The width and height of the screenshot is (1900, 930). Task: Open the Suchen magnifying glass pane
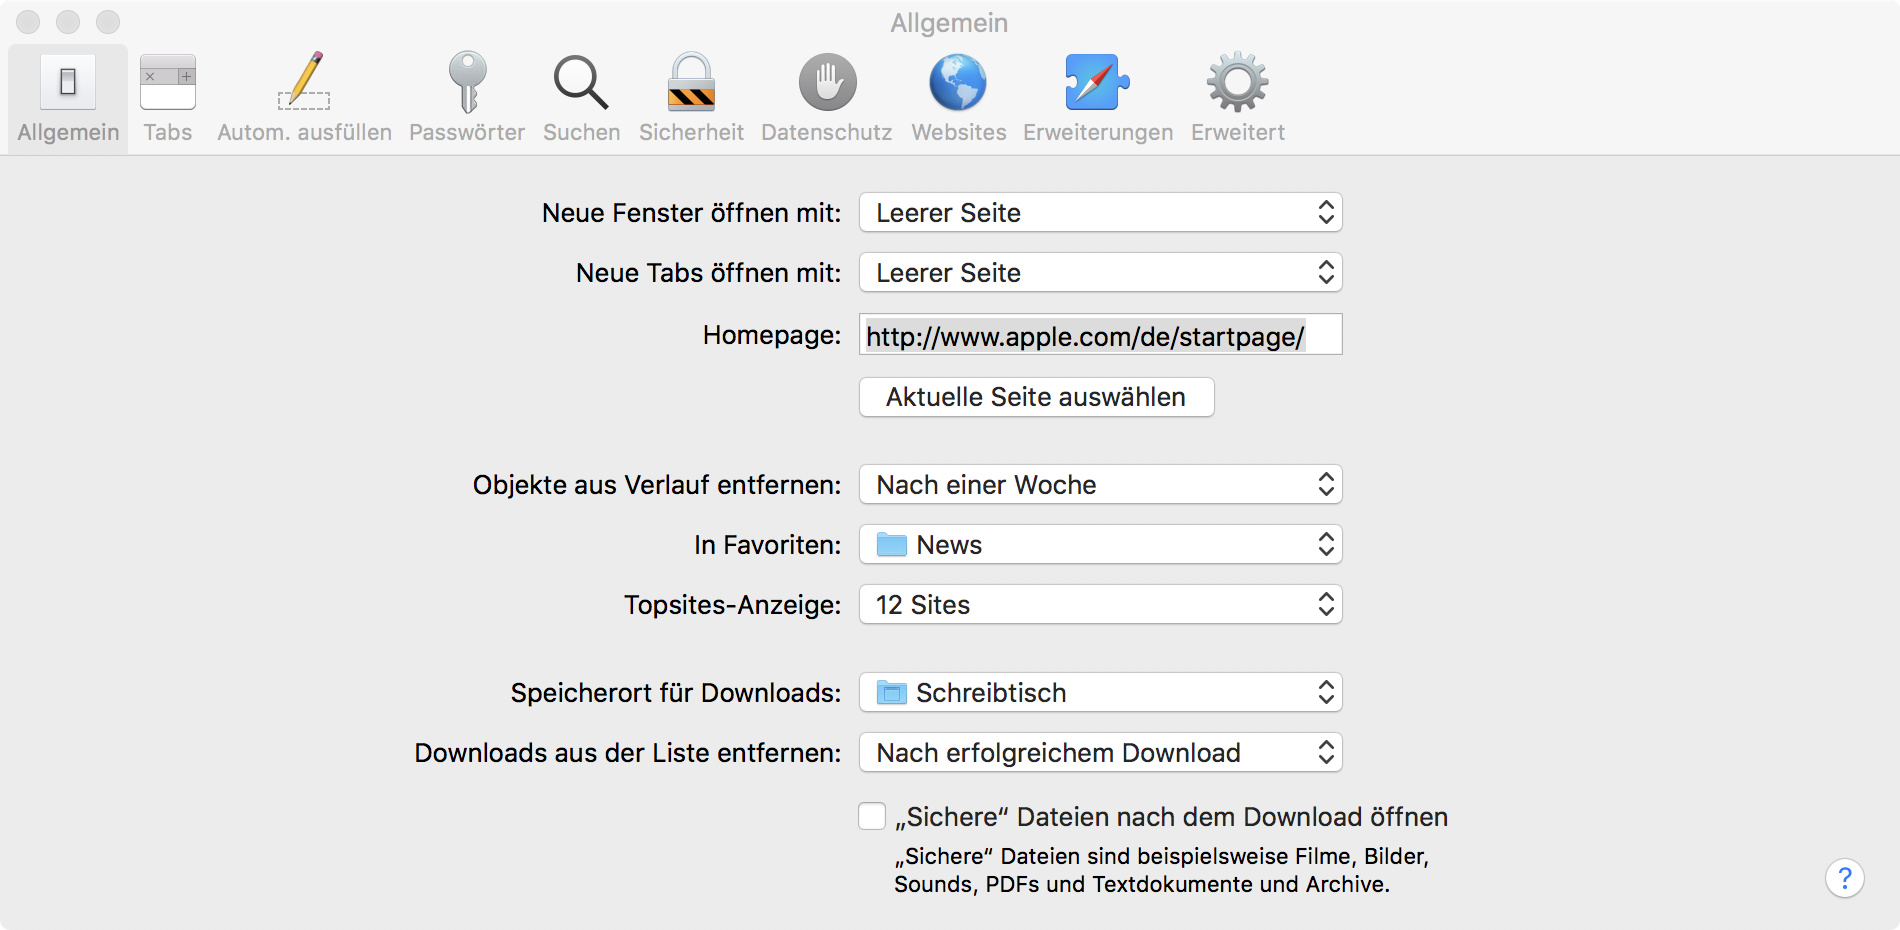pos(581,98)
